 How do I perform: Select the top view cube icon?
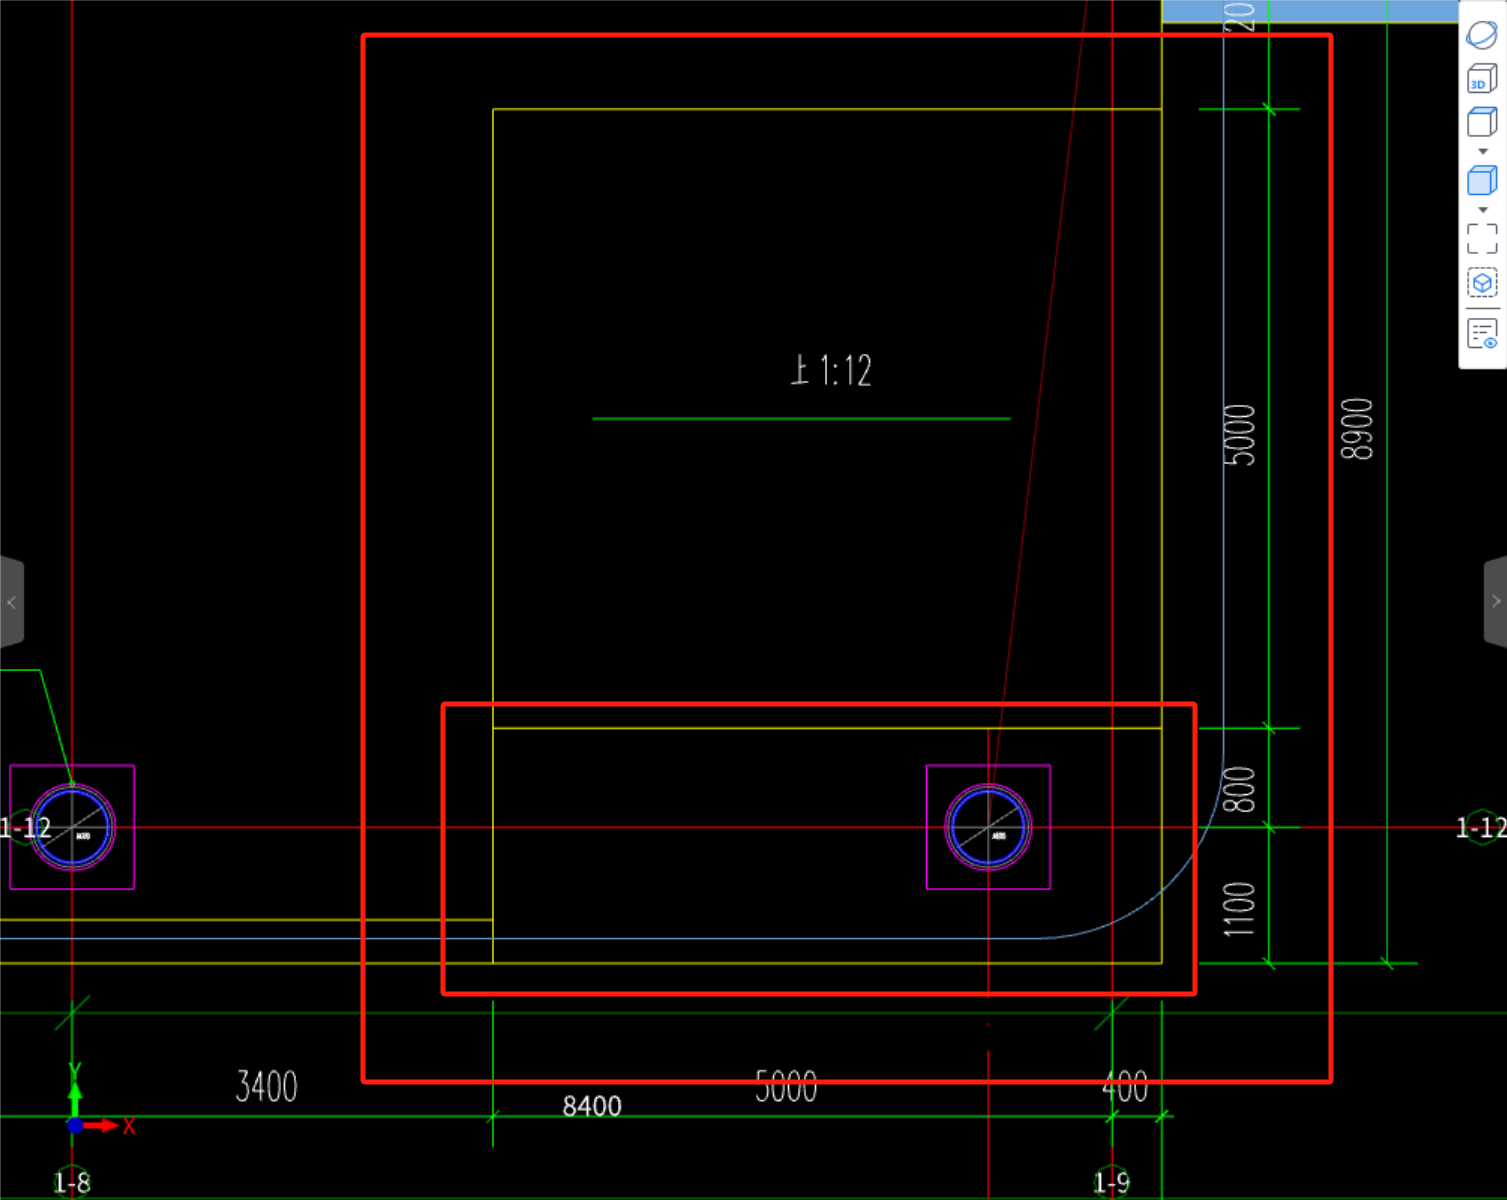point(1482,122)
